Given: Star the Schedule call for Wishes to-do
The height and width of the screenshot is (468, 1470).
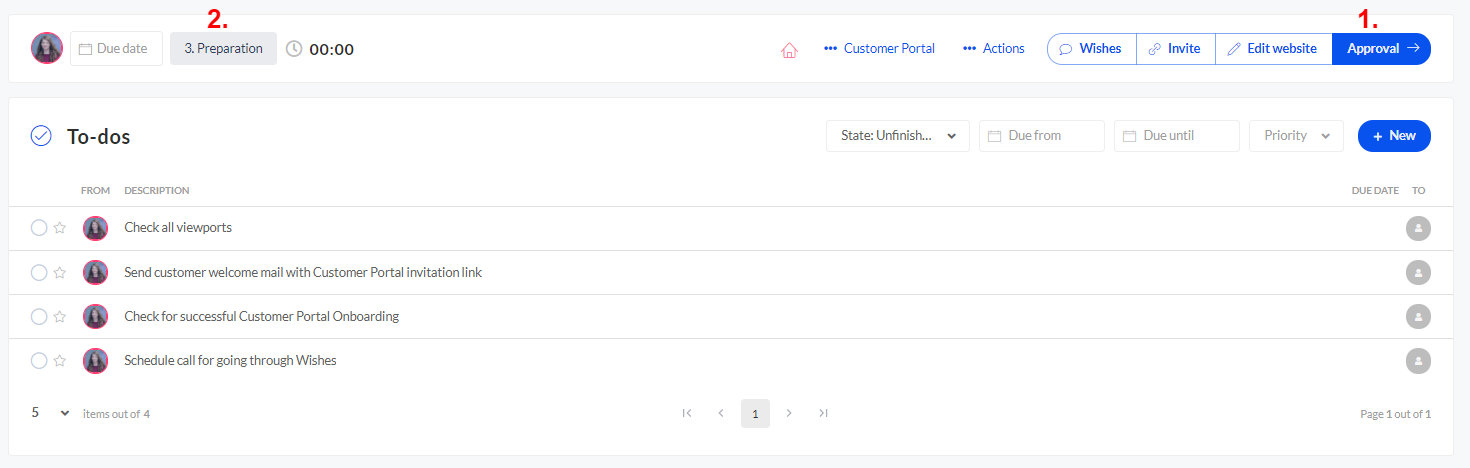Looking at the screenshot, I should coord(60,361).
